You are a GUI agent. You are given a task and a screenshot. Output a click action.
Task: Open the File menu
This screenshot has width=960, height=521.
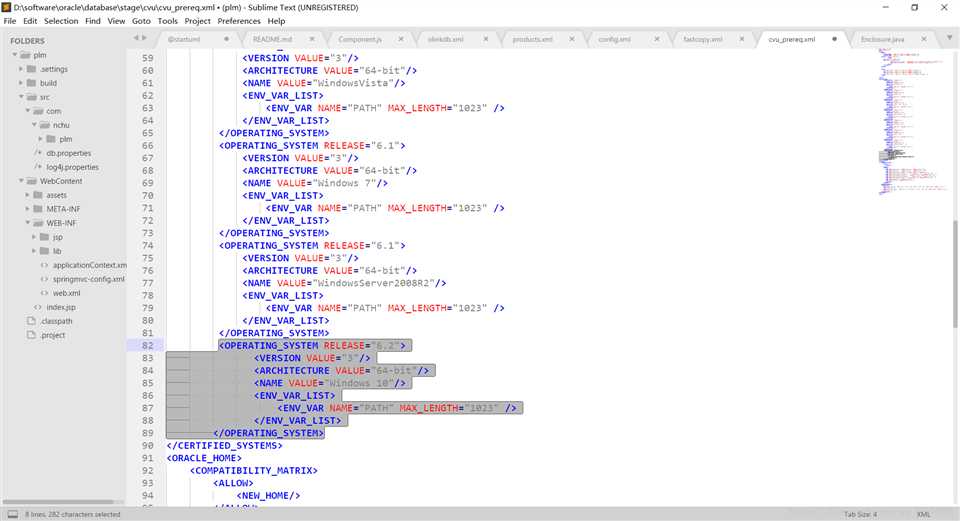10,21
